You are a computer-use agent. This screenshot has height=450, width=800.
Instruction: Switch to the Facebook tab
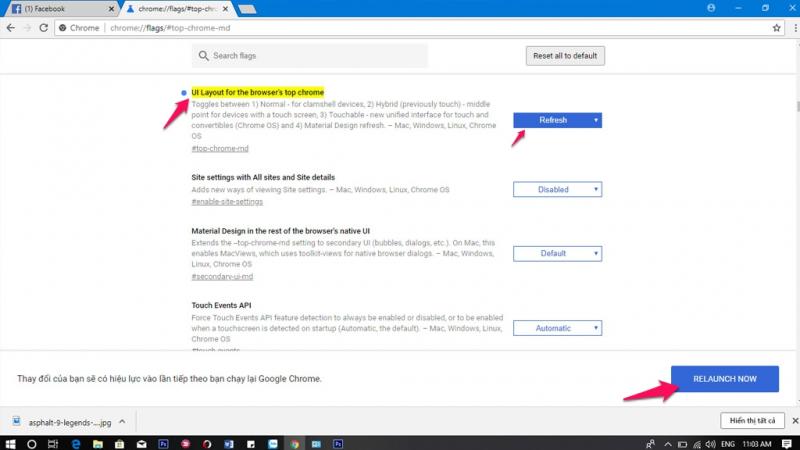(x=55, y=9)
